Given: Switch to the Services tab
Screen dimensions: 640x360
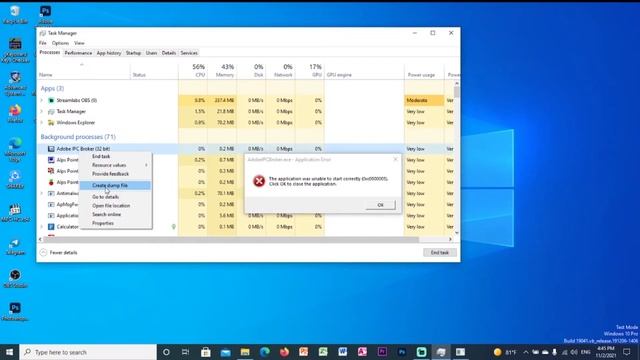Looking at the screenshot, I should click(x=189, y=53).
